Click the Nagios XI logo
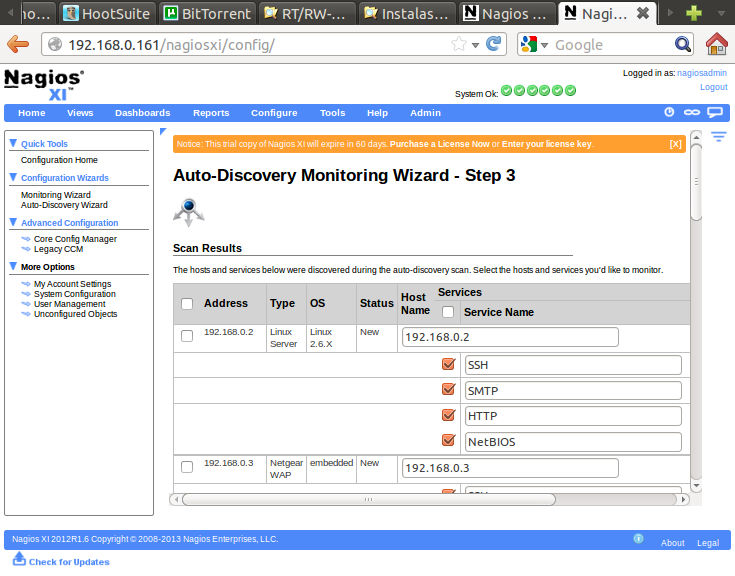Image resolution: width=735 pixels, height=576 pixels. click(x=44, y=84)
